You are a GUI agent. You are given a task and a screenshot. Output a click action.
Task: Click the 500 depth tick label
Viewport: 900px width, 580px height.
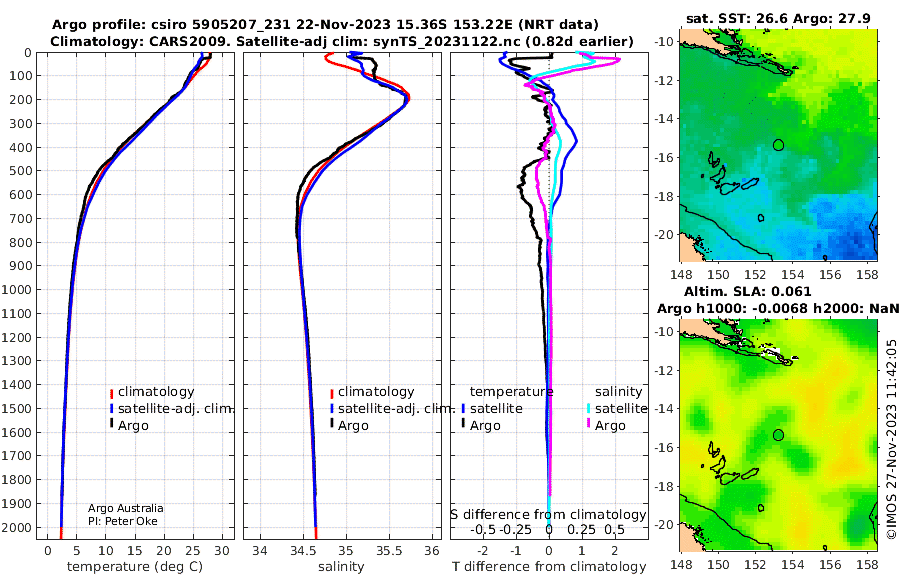[20, 171]
